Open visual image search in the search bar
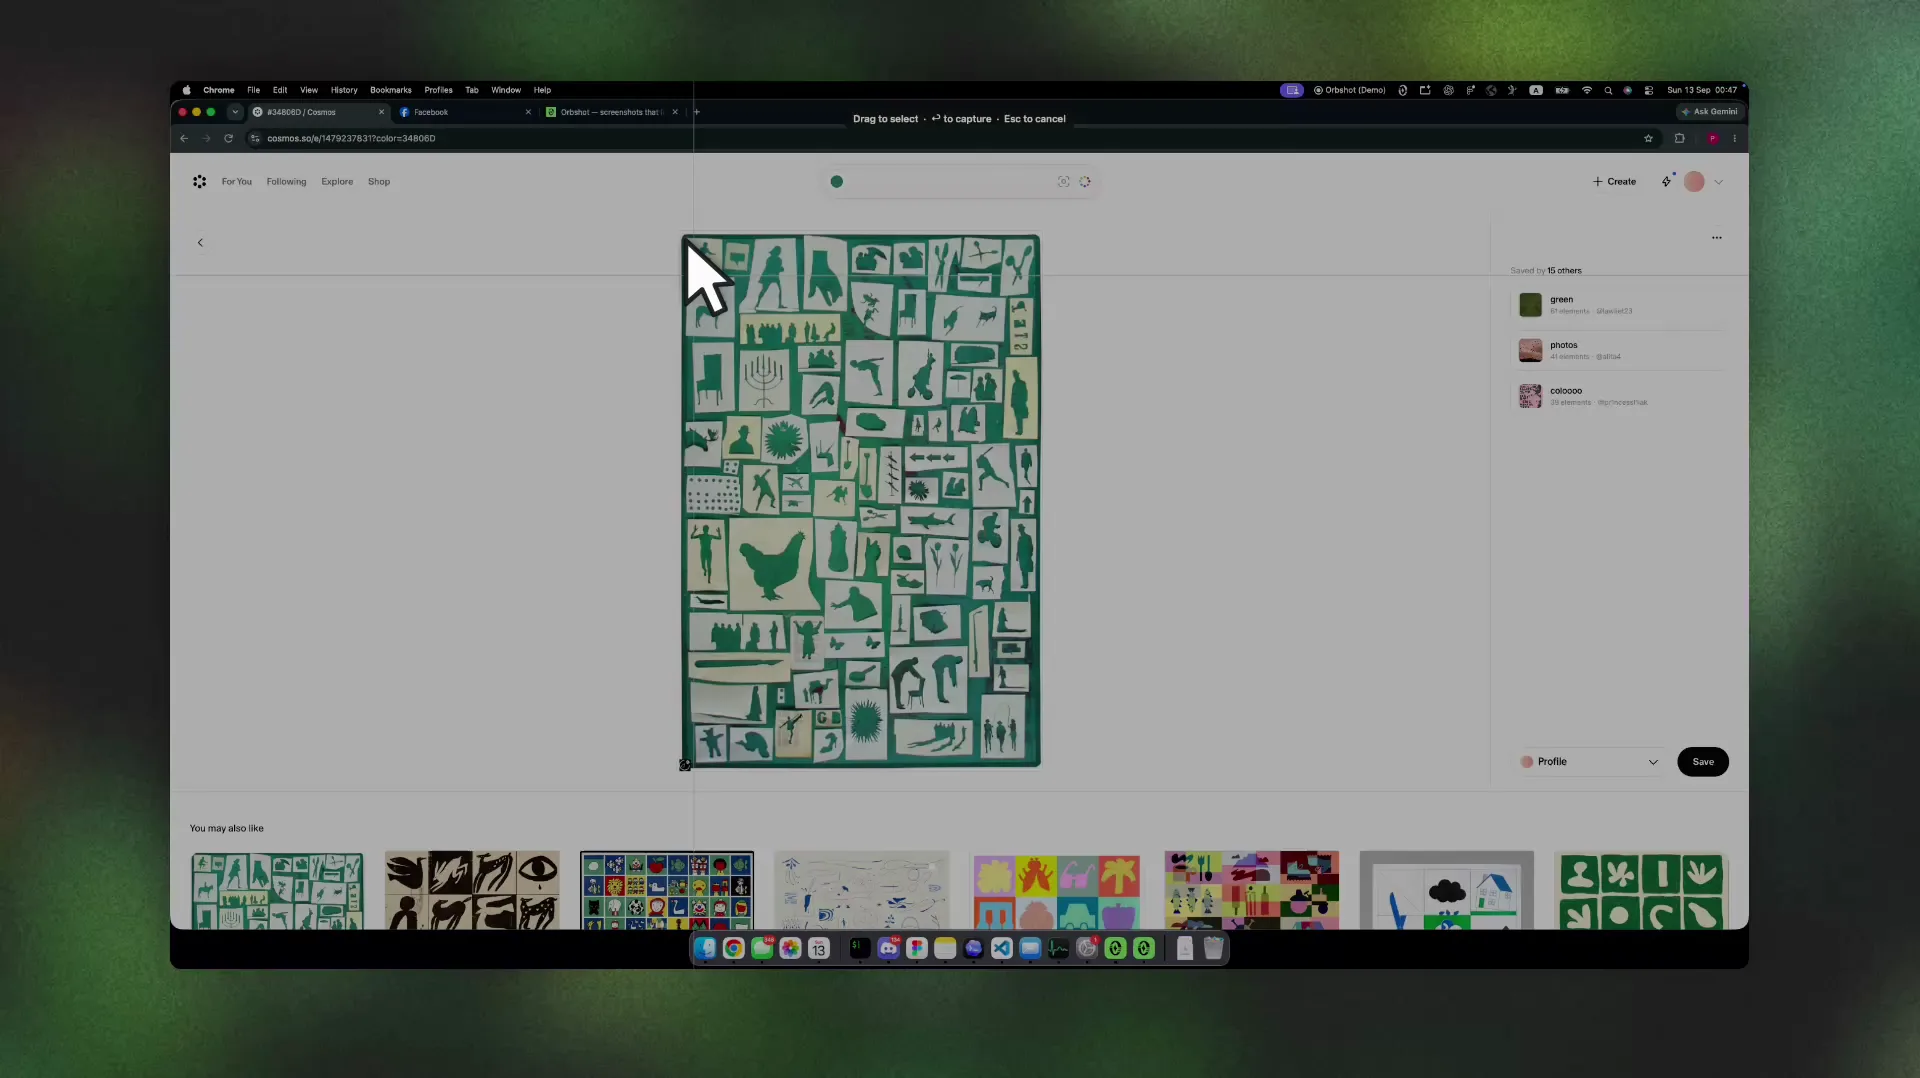 (x=1063, y=182)
